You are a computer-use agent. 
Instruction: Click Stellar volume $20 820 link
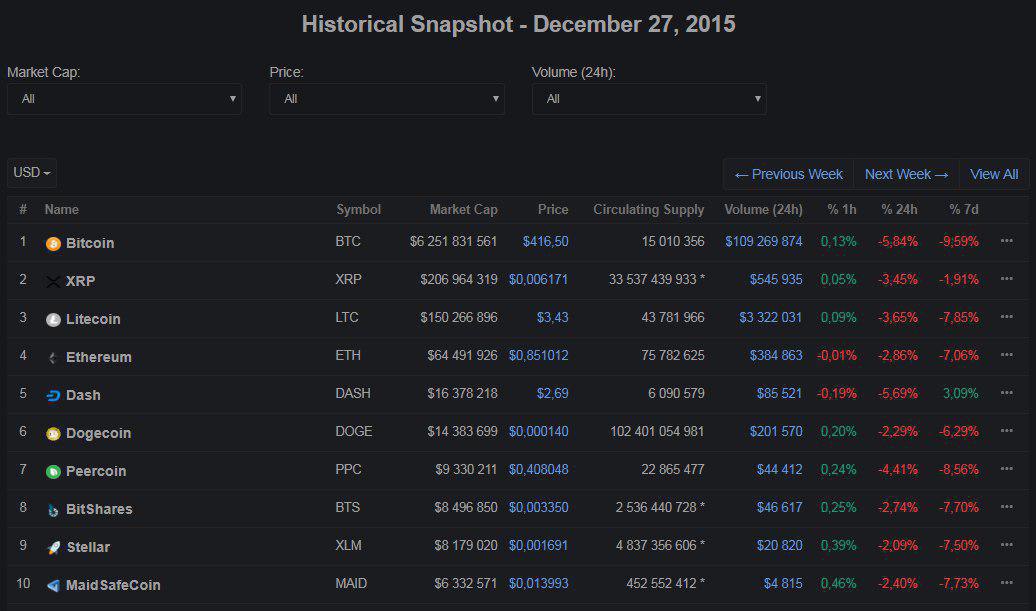pos(779,546)
